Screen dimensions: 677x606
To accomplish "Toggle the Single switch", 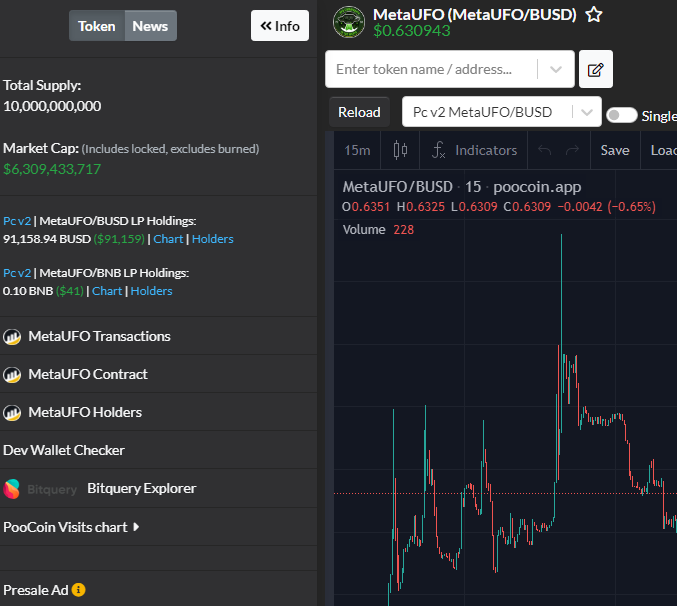I will (x=621, y=115).
